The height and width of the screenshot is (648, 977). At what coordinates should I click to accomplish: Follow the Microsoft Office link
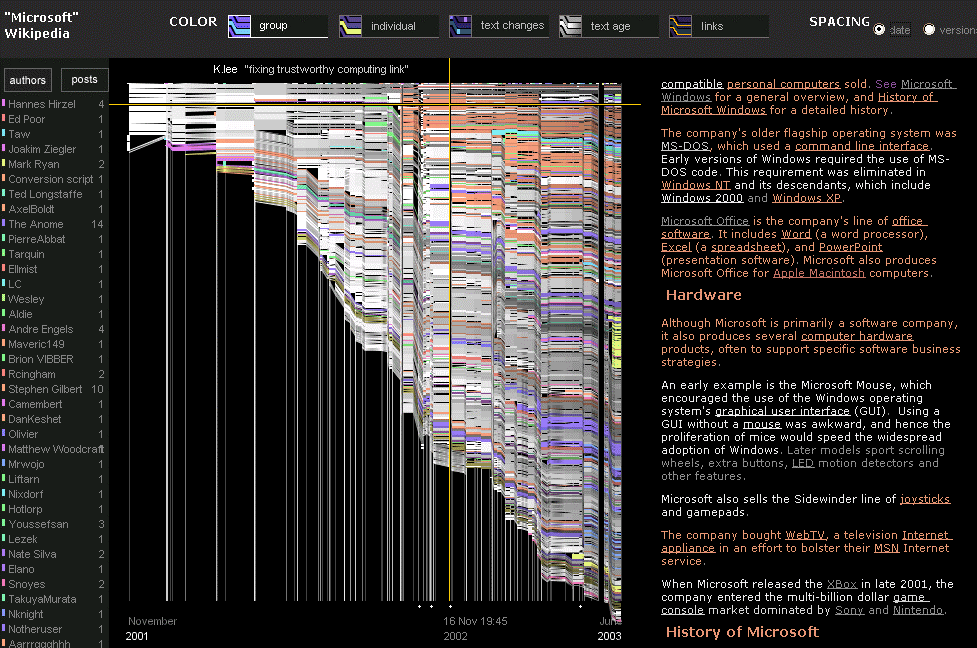click(x=705, y=221)
